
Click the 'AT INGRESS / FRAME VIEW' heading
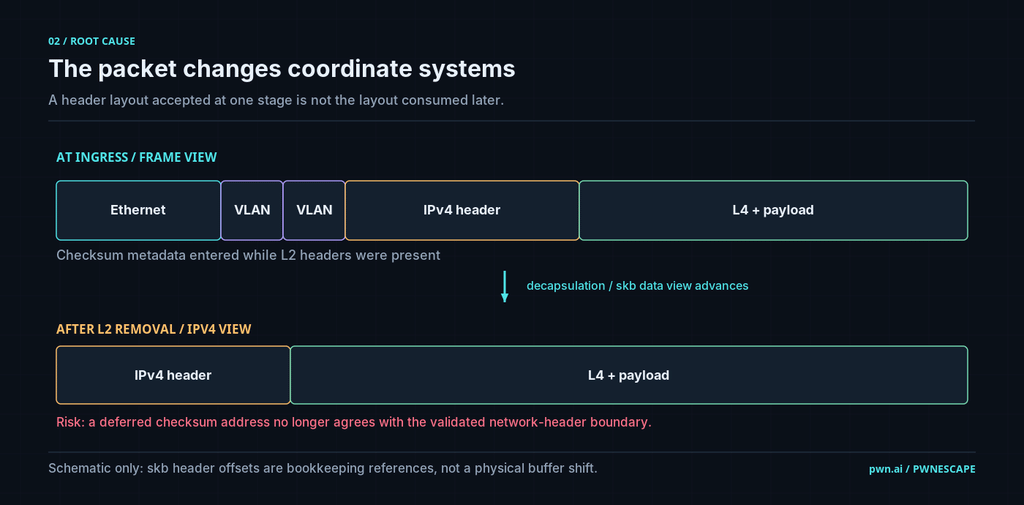point(136,157)
